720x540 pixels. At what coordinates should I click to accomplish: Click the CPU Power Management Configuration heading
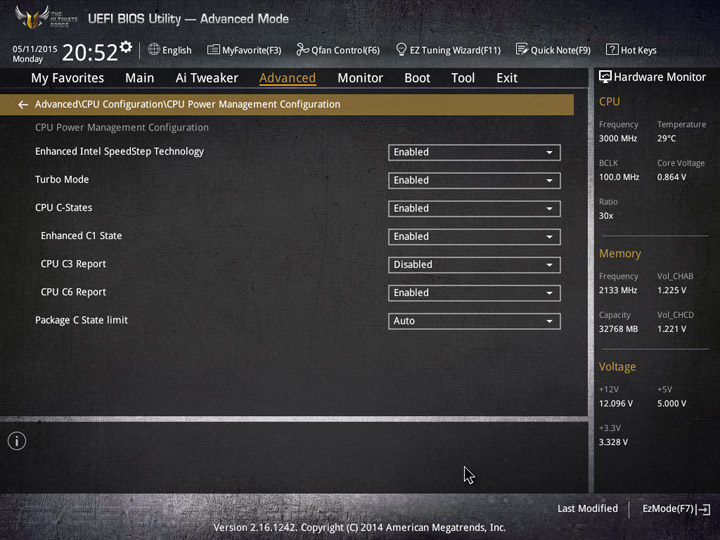click(x=122, y=127)
